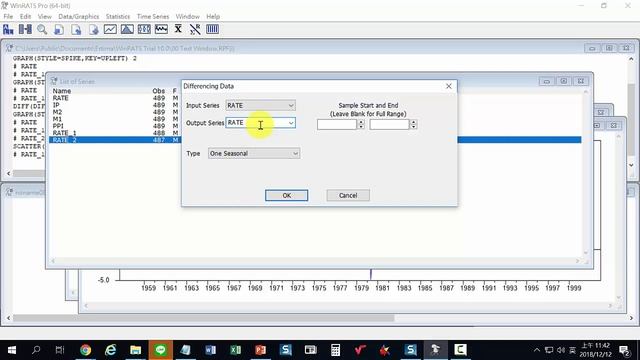The height and width of the screenshot is (360, 640).
Task: Click the first page icon after the magnifier
Action: tap(59, 29)
